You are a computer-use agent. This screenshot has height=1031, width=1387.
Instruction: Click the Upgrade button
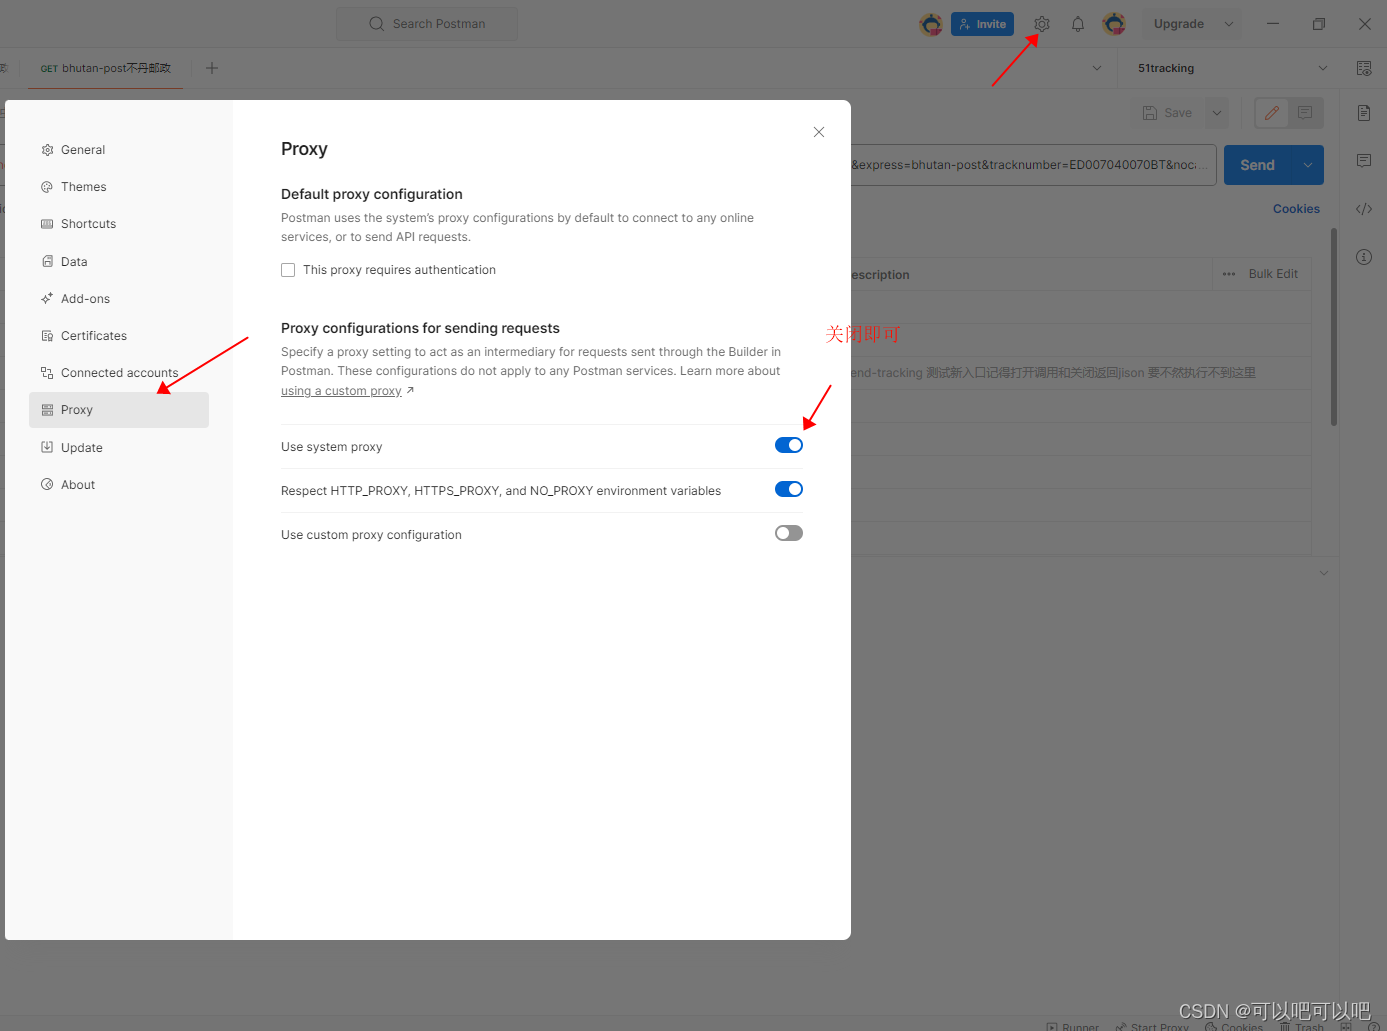tap(1179, 24)
